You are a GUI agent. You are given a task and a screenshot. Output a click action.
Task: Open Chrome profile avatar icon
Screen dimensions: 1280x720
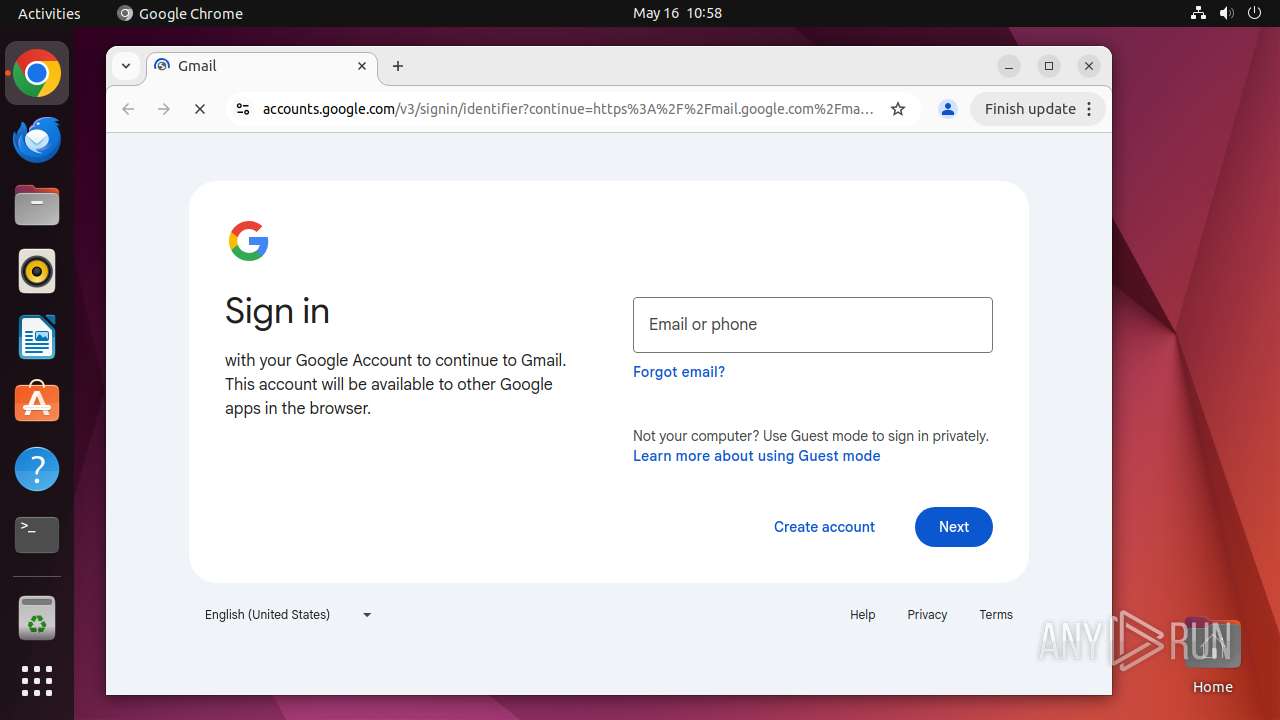click(x=948, y=109)
